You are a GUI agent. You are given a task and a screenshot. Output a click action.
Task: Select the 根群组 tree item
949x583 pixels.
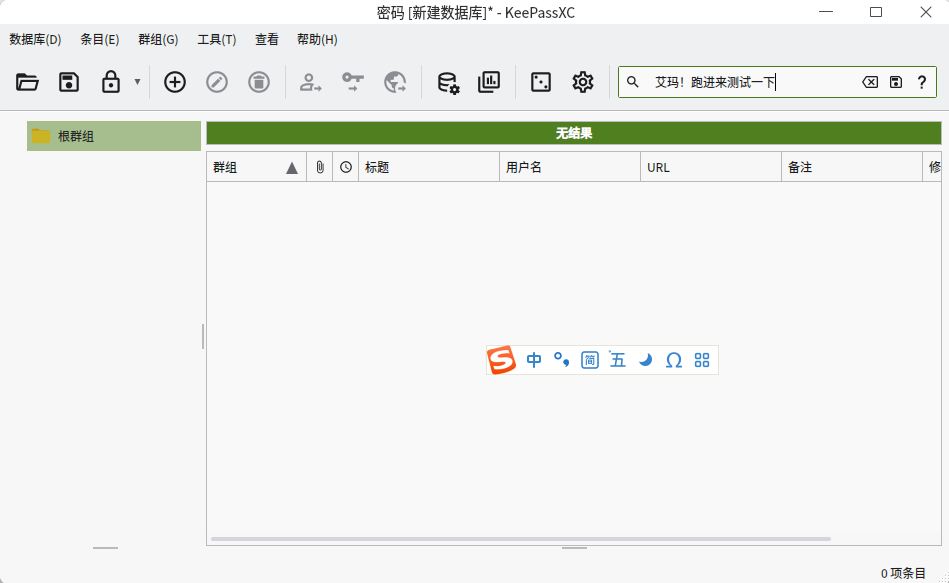(x=114, y=136)
